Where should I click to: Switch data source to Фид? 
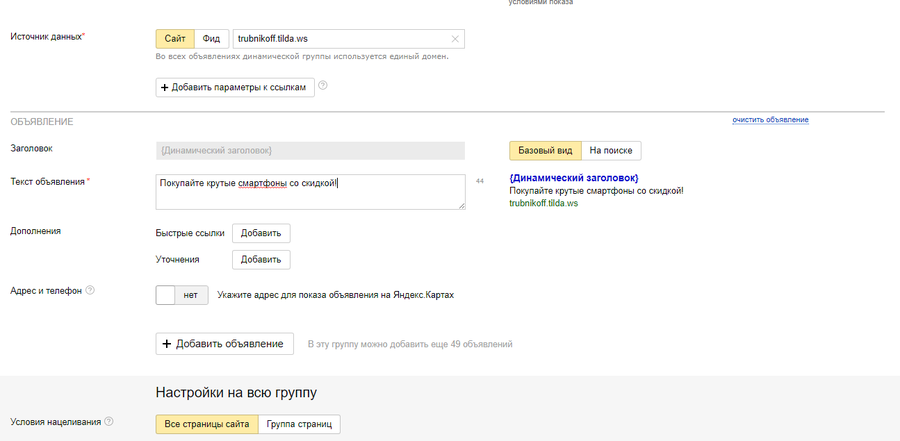point(211,39)
